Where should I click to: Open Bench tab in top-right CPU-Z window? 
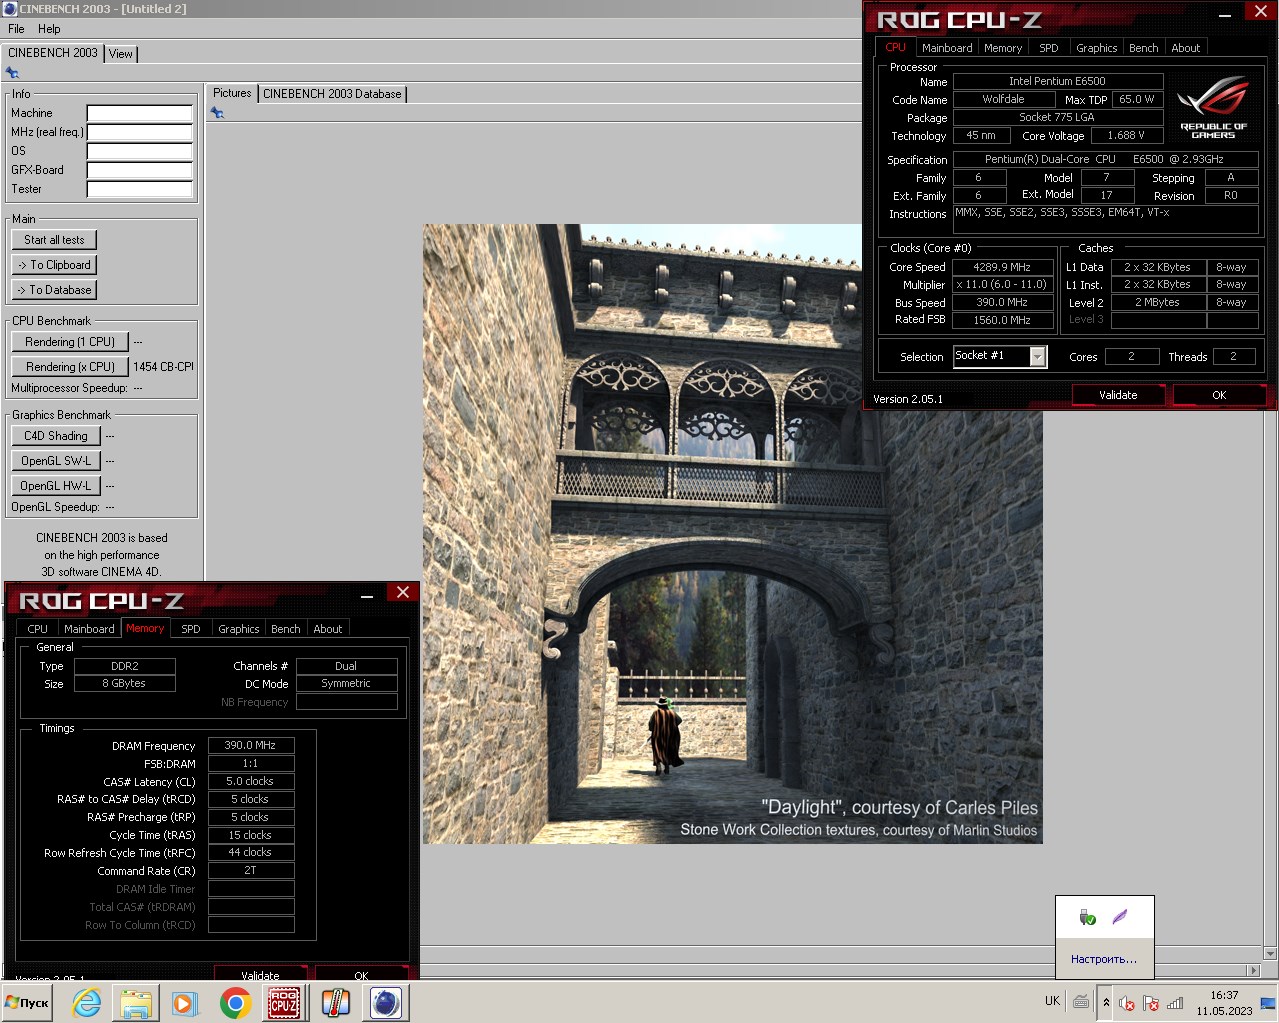click(1144, 48)
